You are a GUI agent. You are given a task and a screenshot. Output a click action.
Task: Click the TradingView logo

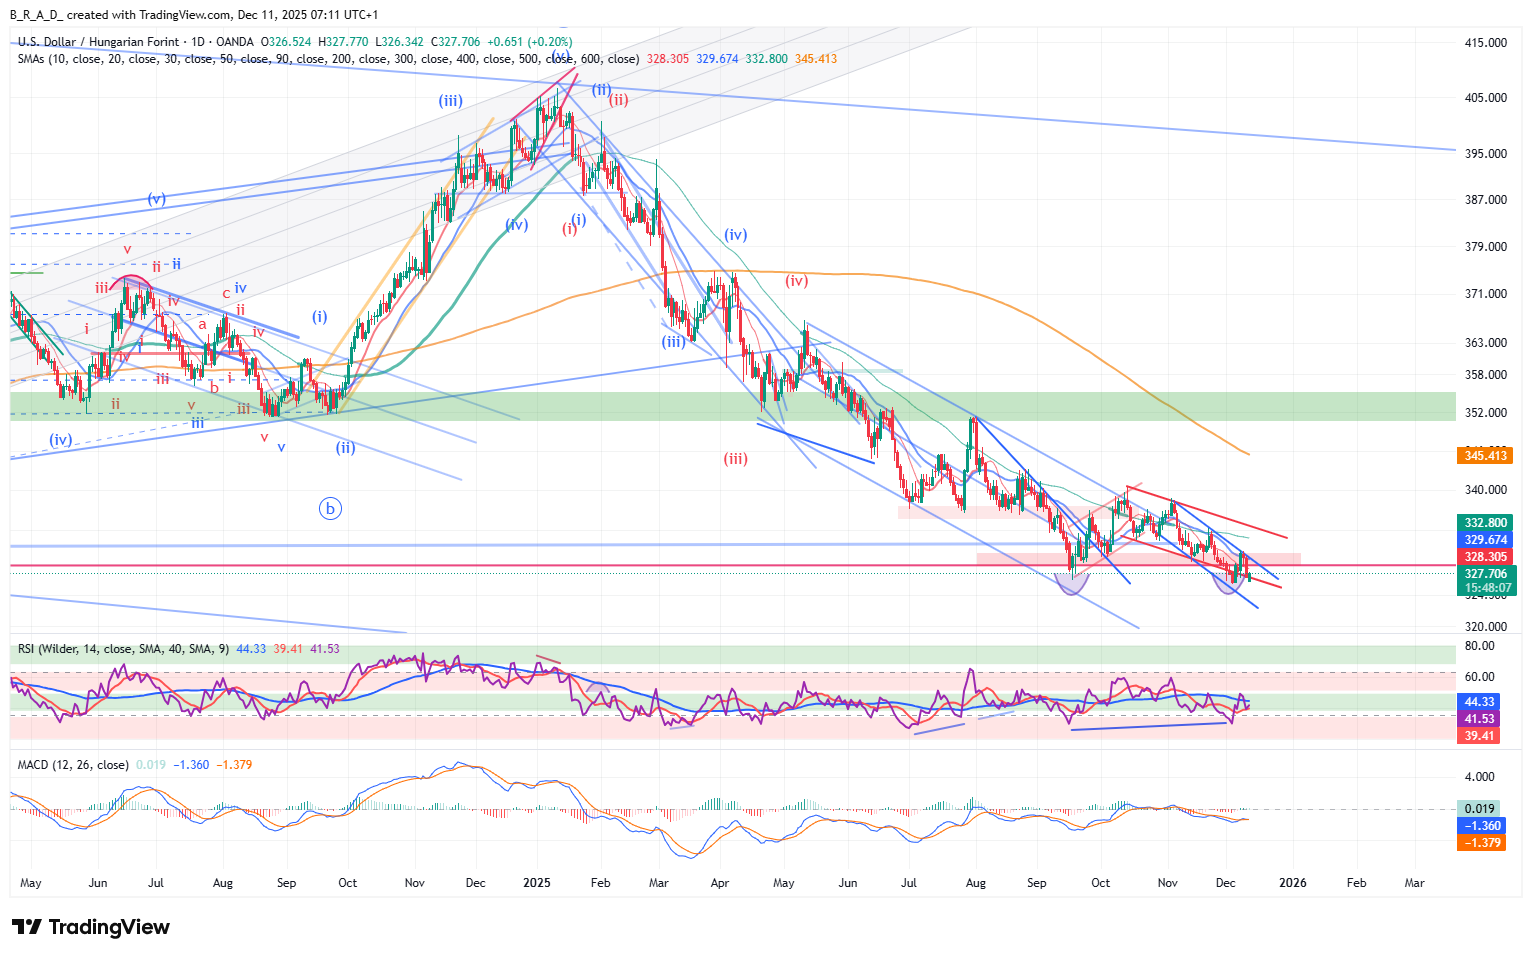pos(91,927)
